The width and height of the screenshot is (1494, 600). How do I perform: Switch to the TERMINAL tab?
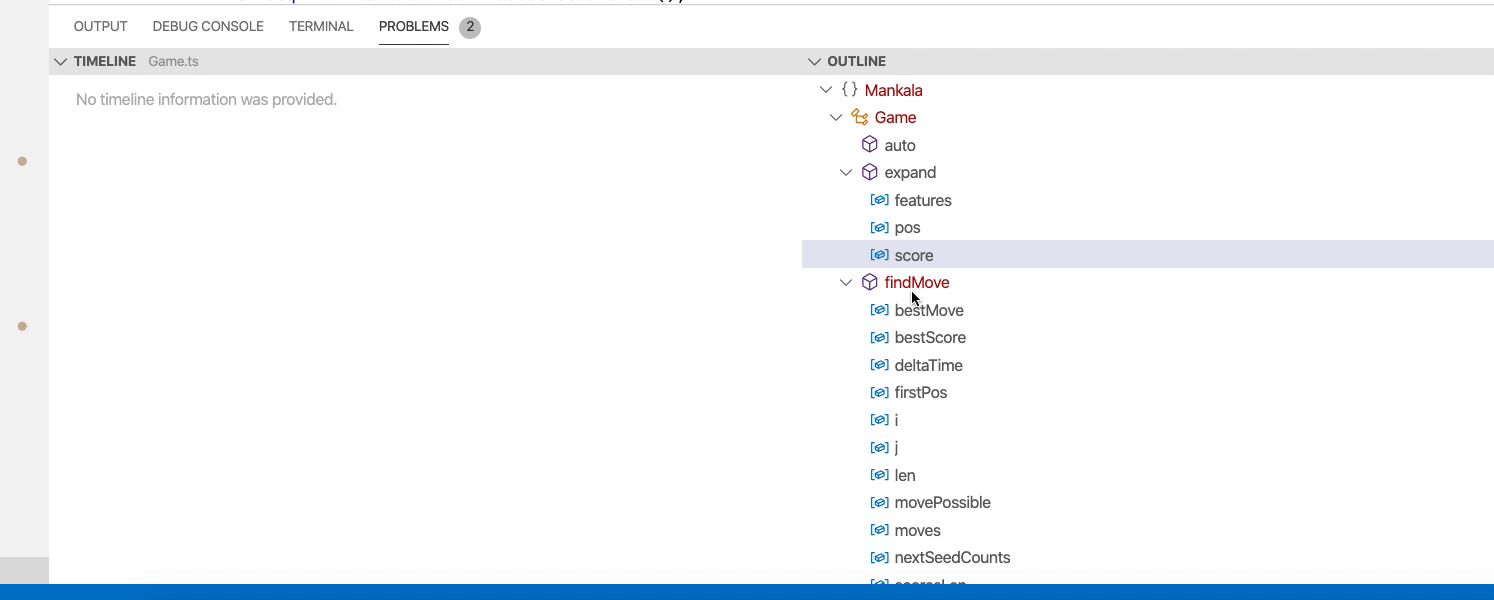(x=321, y=26)
